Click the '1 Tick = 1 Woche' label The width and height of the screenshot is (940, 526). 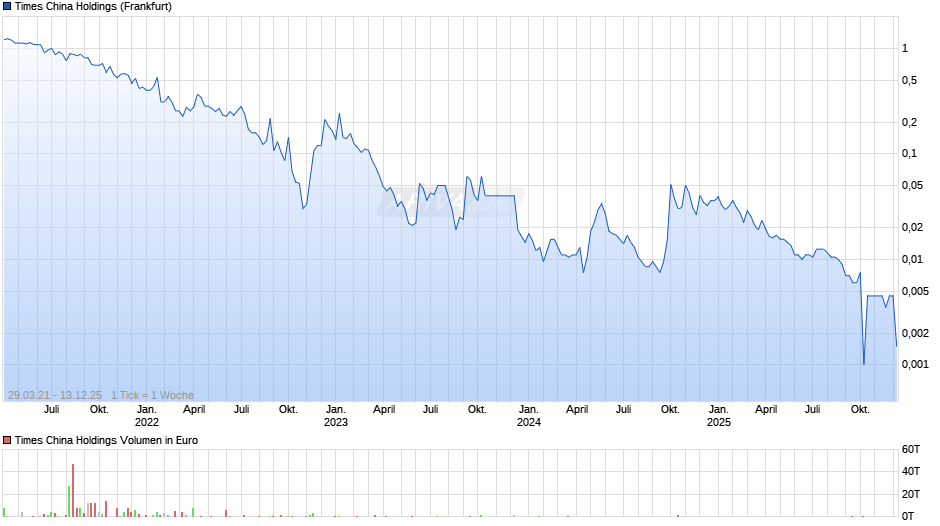[152, 395]
